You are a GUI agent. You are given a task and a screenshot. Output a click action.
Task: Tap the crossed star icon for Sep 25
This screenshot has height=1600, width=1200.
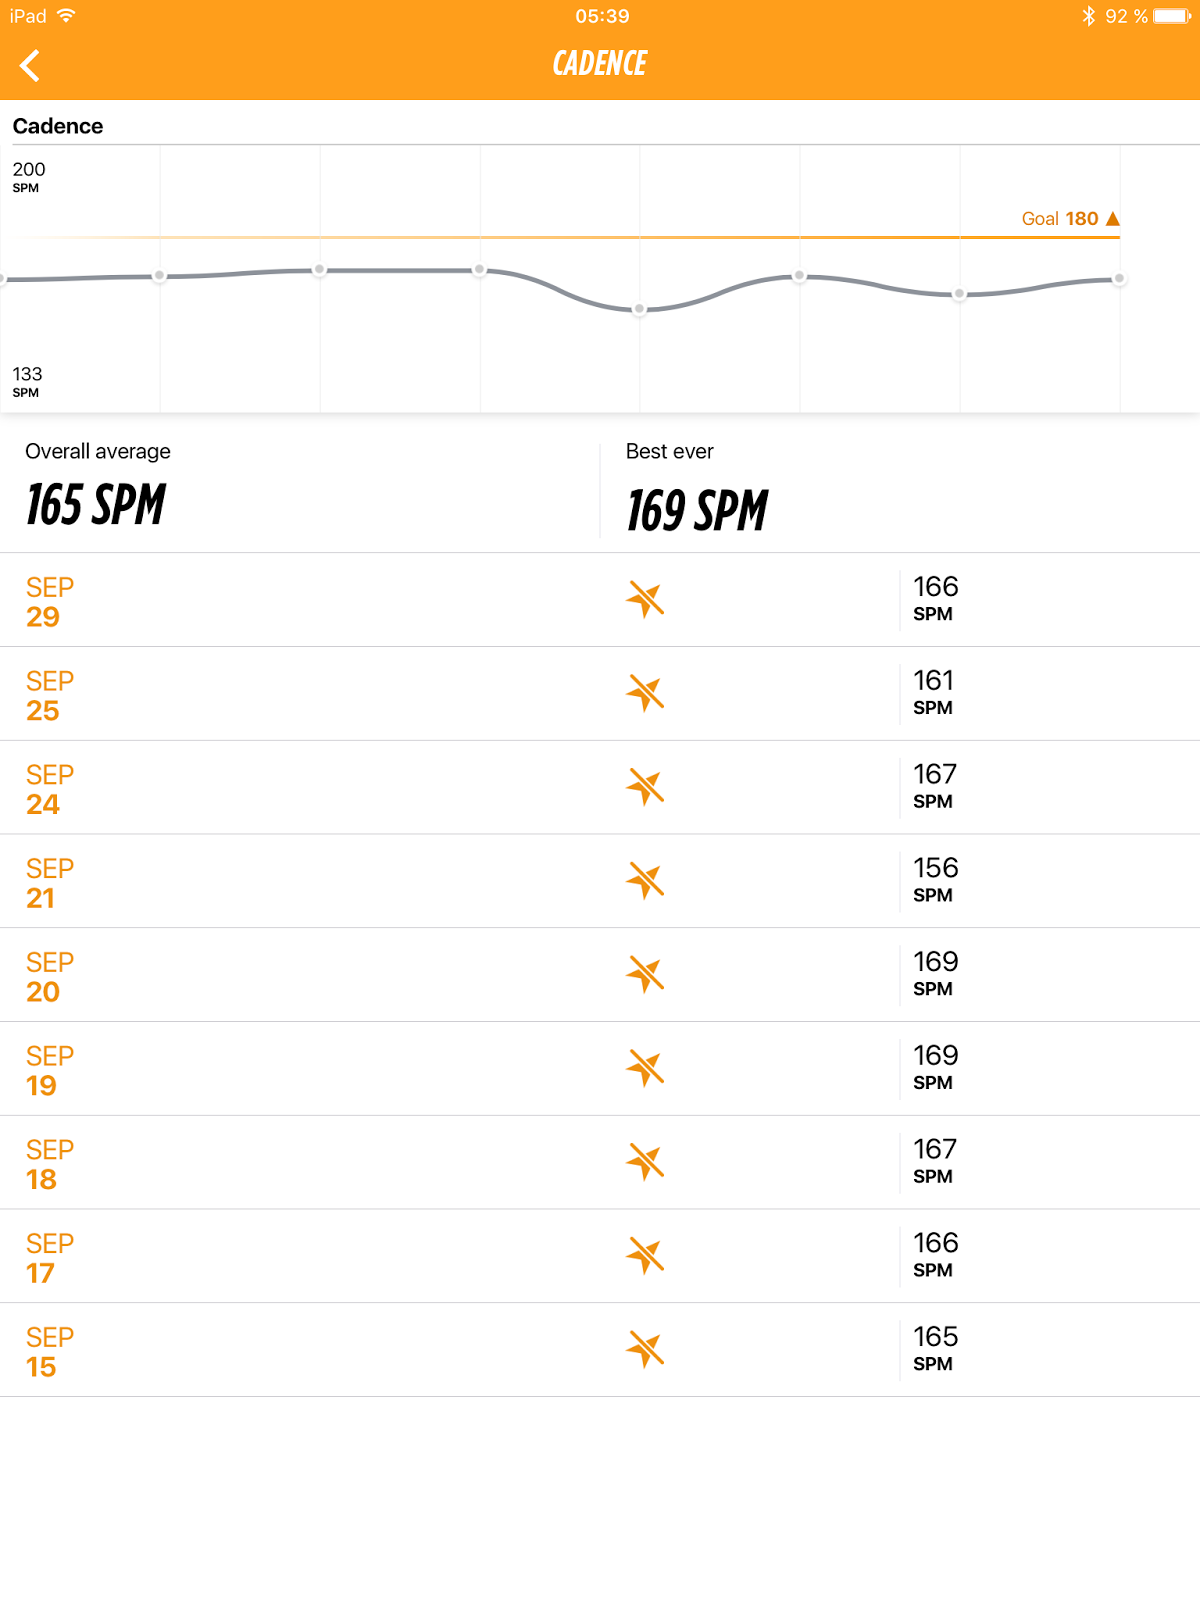[x=645, y=693]
